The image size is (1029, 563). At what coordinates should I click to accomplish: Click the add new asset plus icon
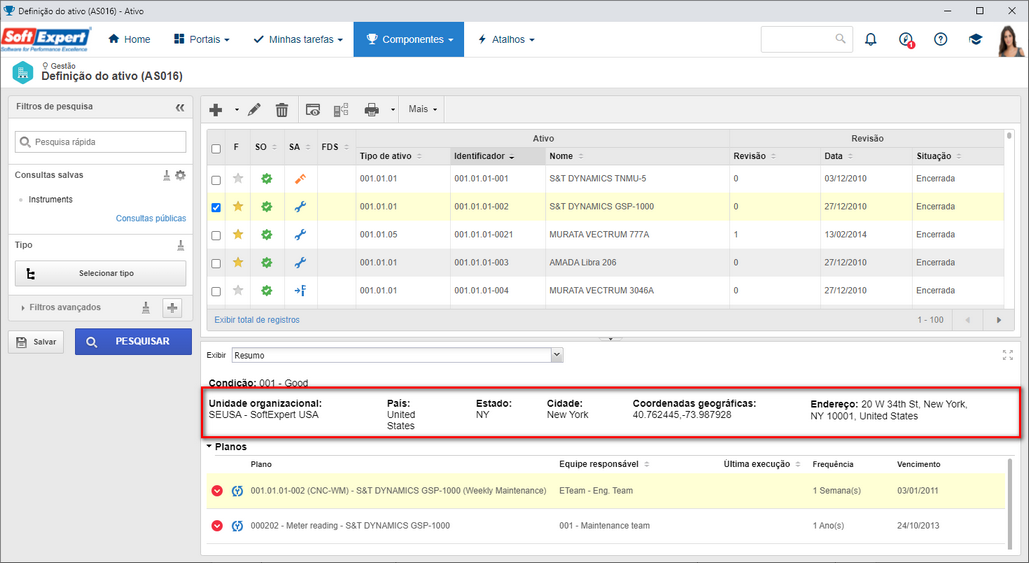(x=216, y=110)
